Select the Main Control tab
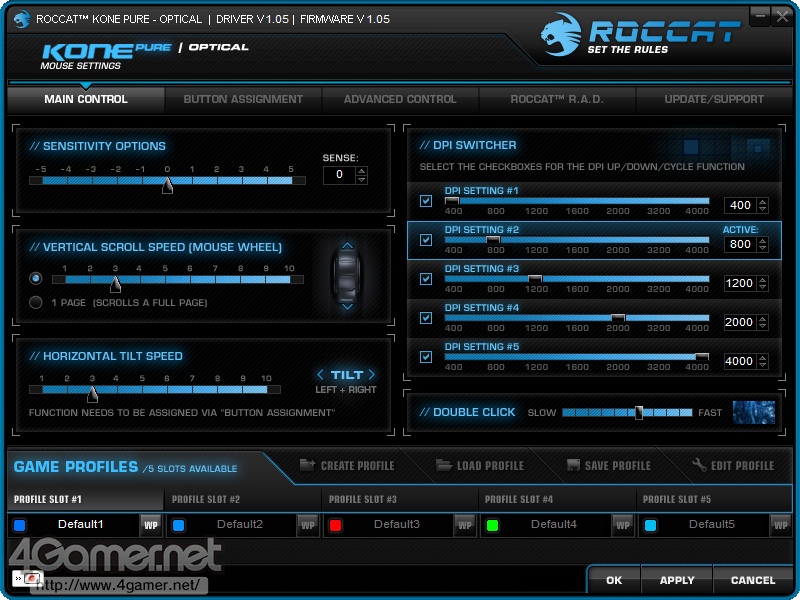 coord(86,99)
